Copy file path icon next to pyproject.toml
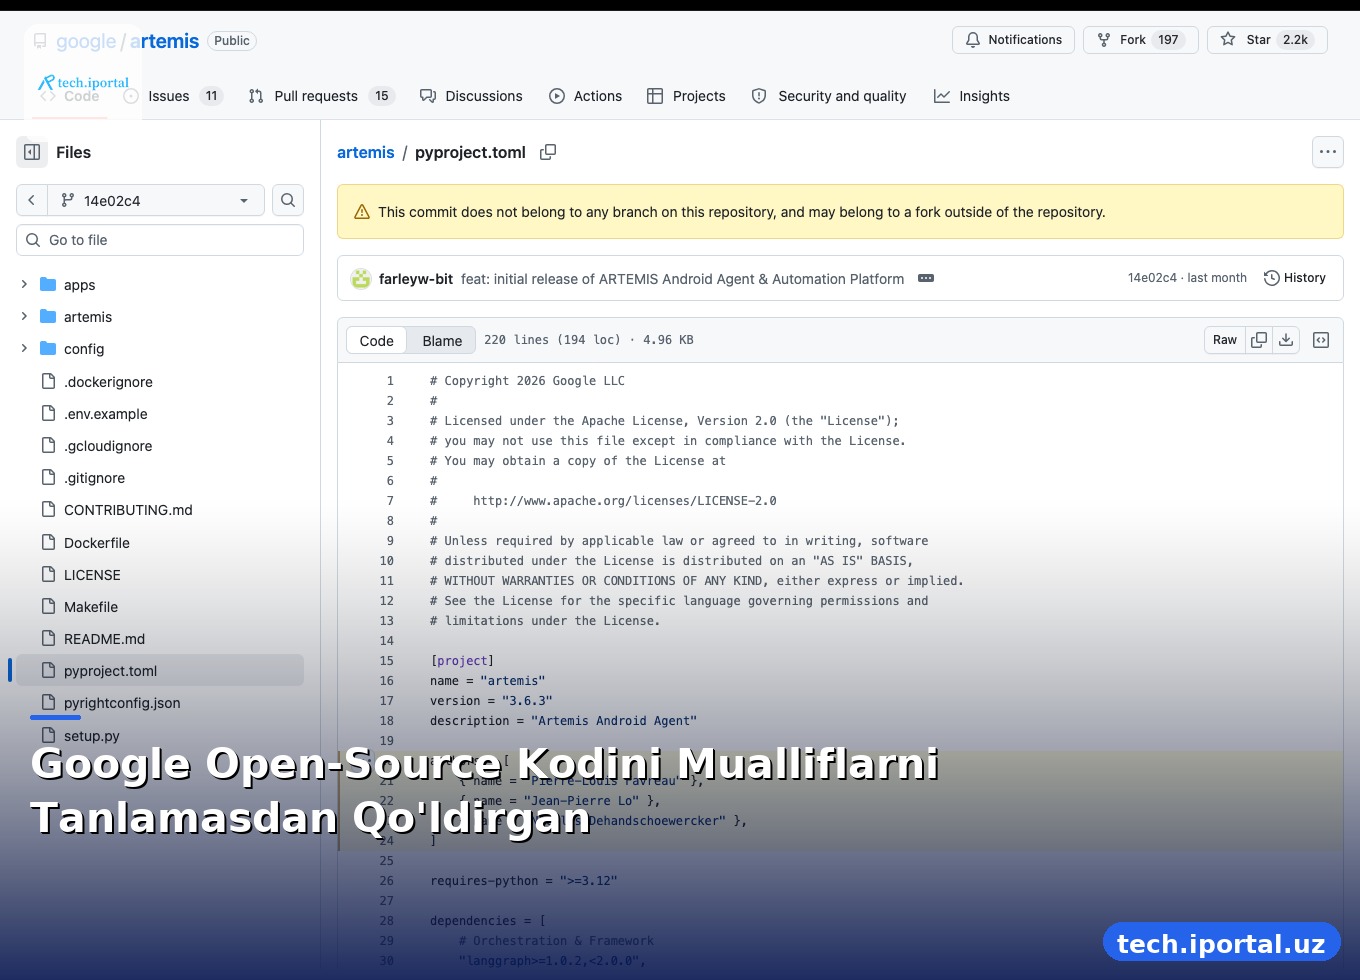 pos(548,152)
